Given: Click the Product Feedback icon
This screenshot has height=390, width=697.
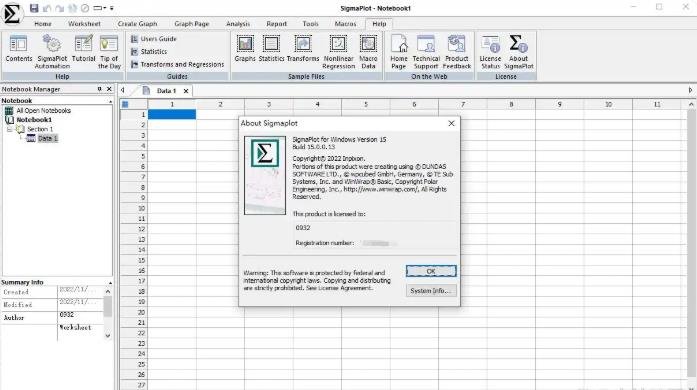Looking at the screenshot, I should coord(457,52).
